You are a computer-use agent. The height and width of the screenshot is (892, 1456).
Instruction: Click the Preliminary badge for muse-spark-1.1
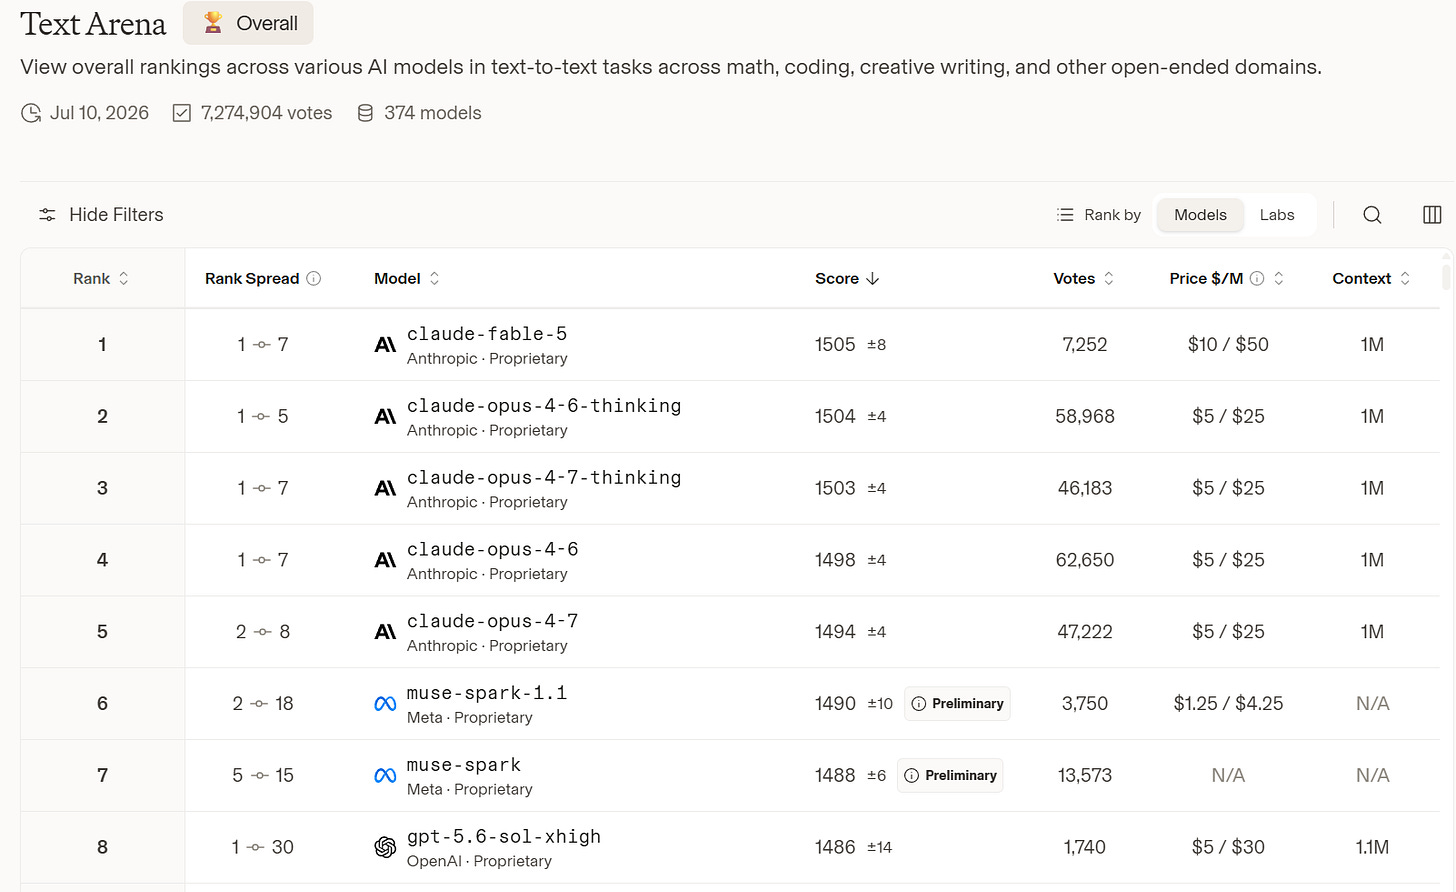click(x=957, y=704)
